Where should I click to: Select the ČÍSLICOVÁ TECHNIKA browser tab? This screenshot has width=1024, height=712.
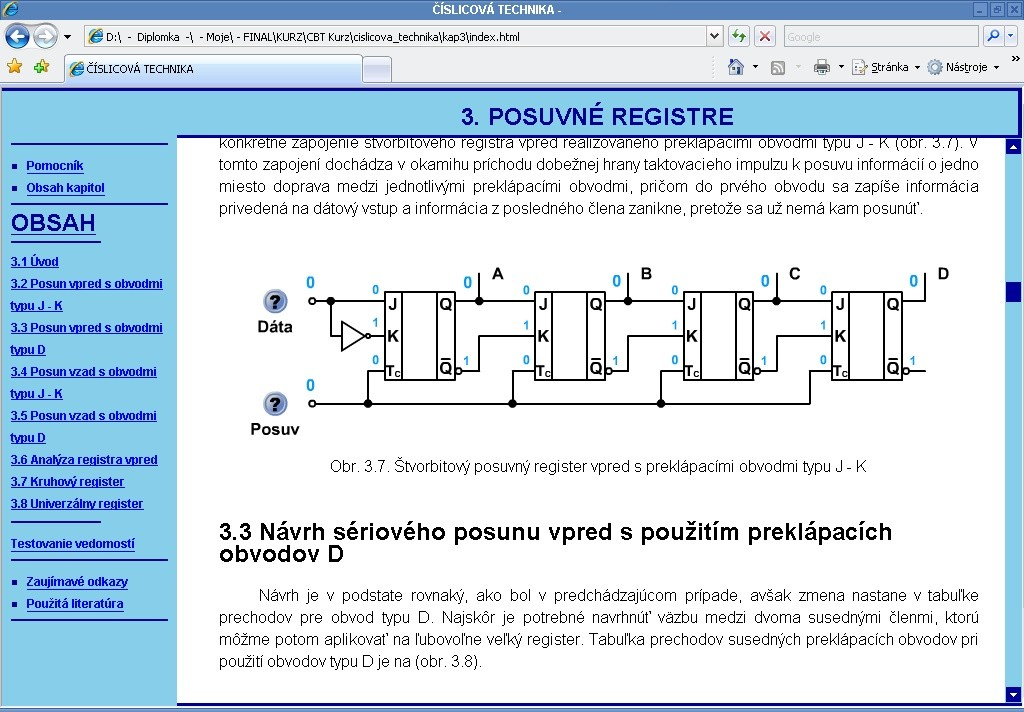pyautogui.click(x=213, y=69)
